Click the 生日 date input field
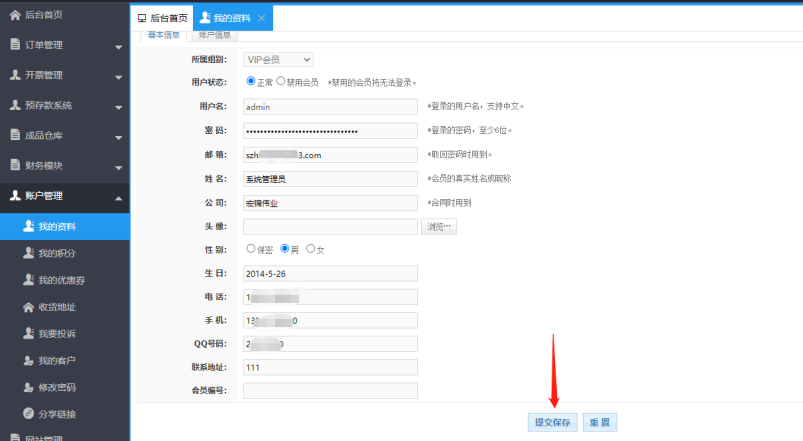The width and height of the screenshot is (803, 441). (330, 273)
